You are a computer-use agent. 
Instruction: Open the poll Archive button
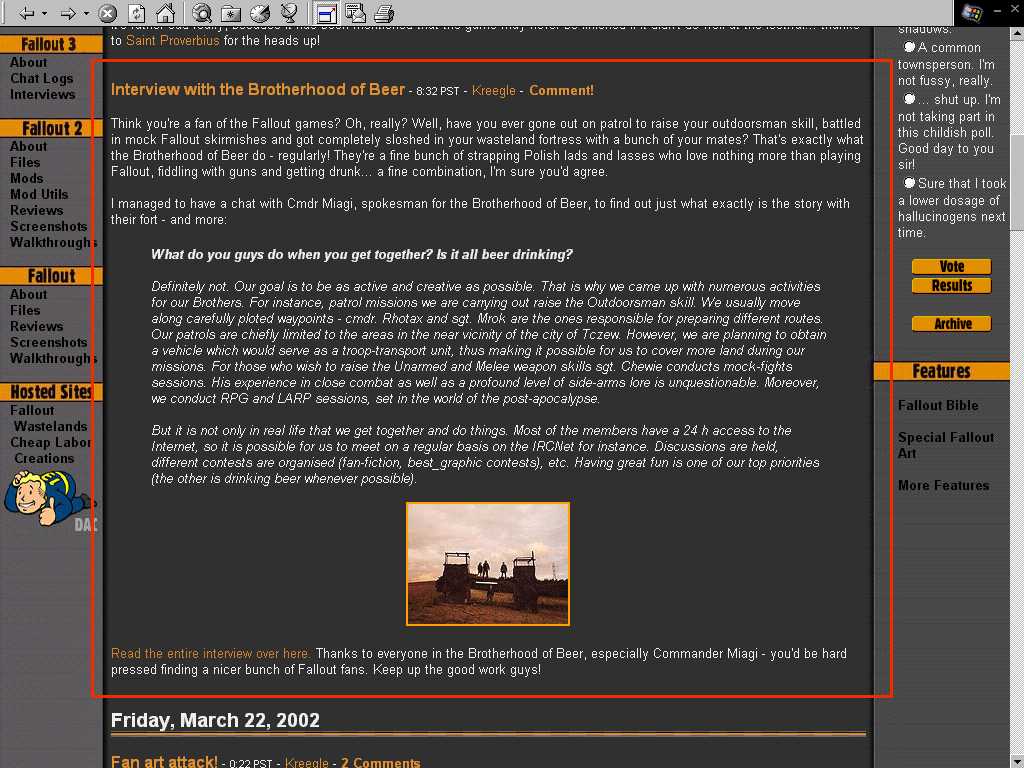click(x=952, y=323)
